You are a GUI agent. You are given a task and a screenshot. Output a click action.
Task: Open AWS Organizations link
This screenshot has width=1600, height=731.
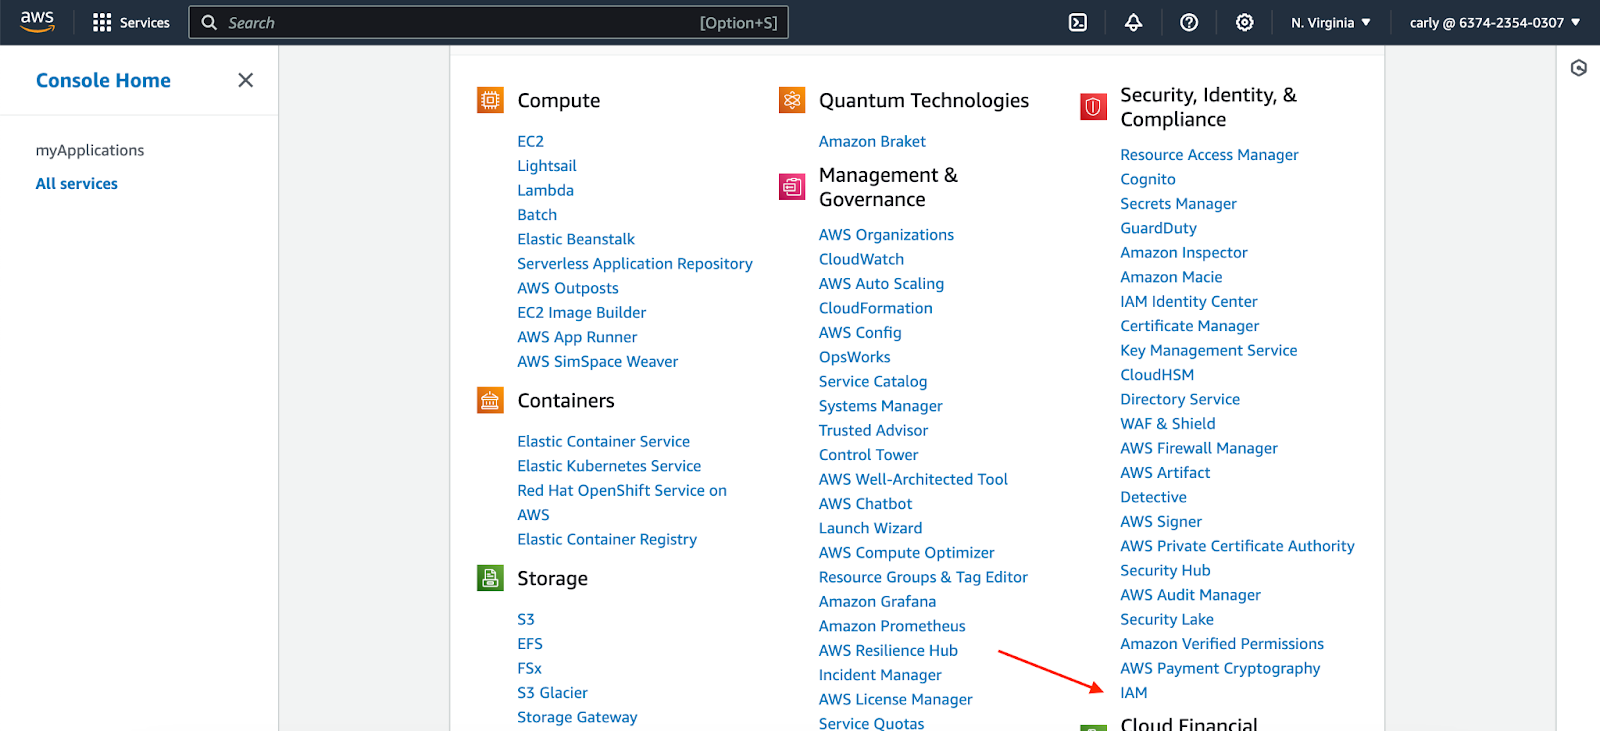(x=886, y=235)
